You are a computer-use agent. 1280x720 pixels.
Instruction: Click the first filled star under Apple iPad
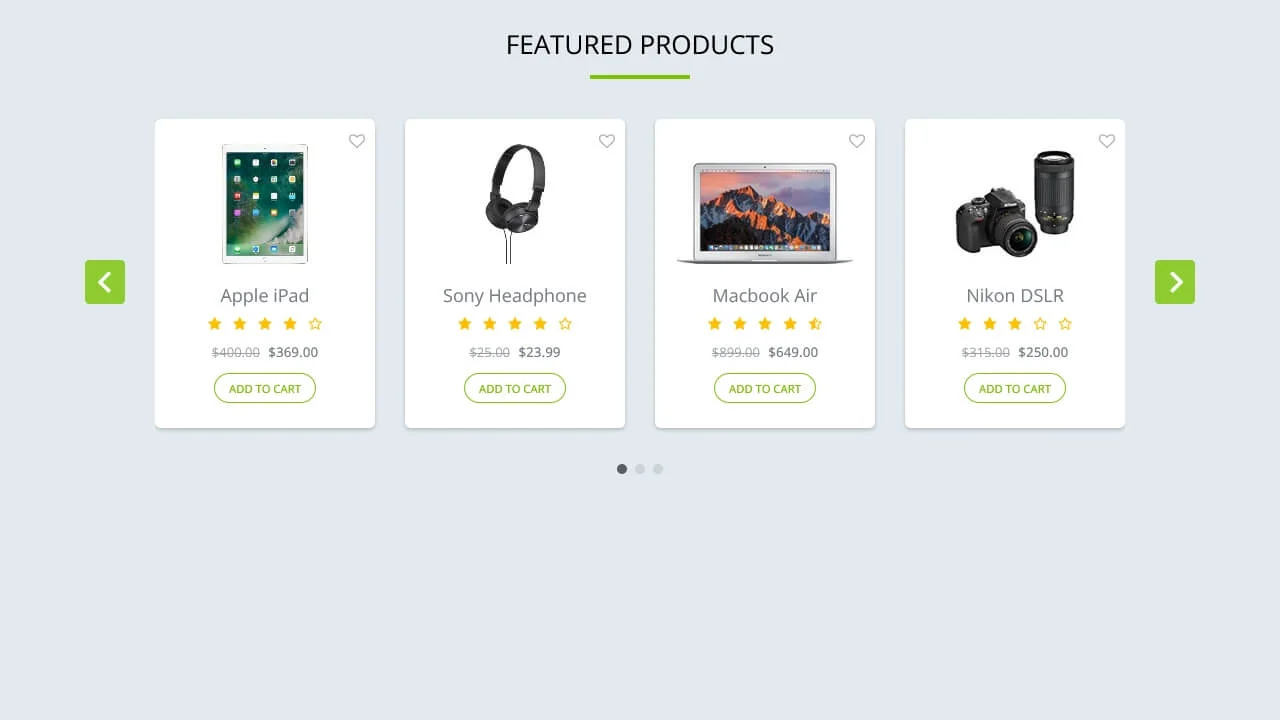point(215,323)
